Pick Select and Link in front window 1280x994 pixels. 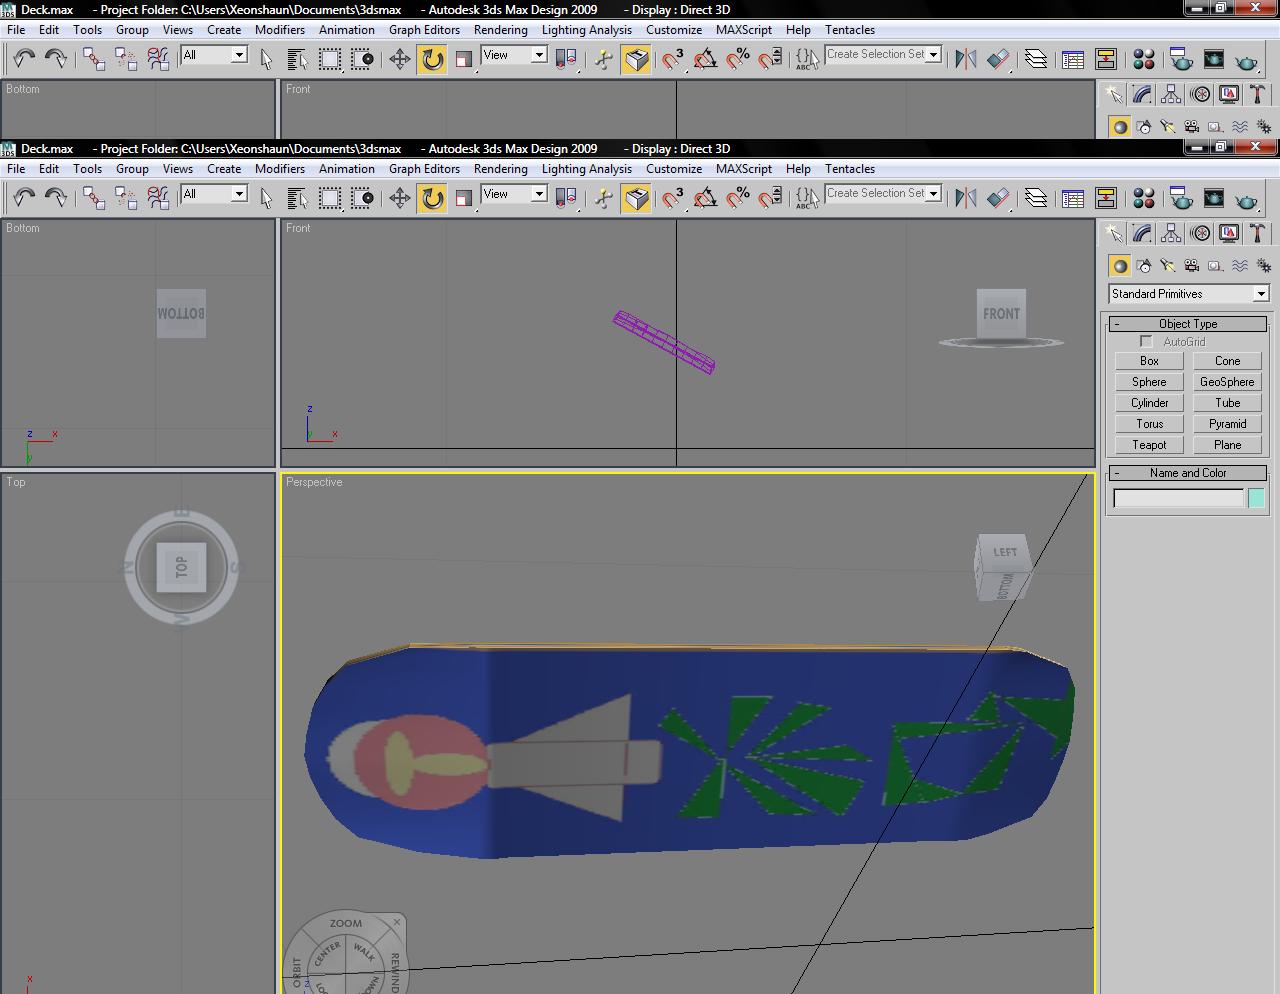(x=94, y=198)
